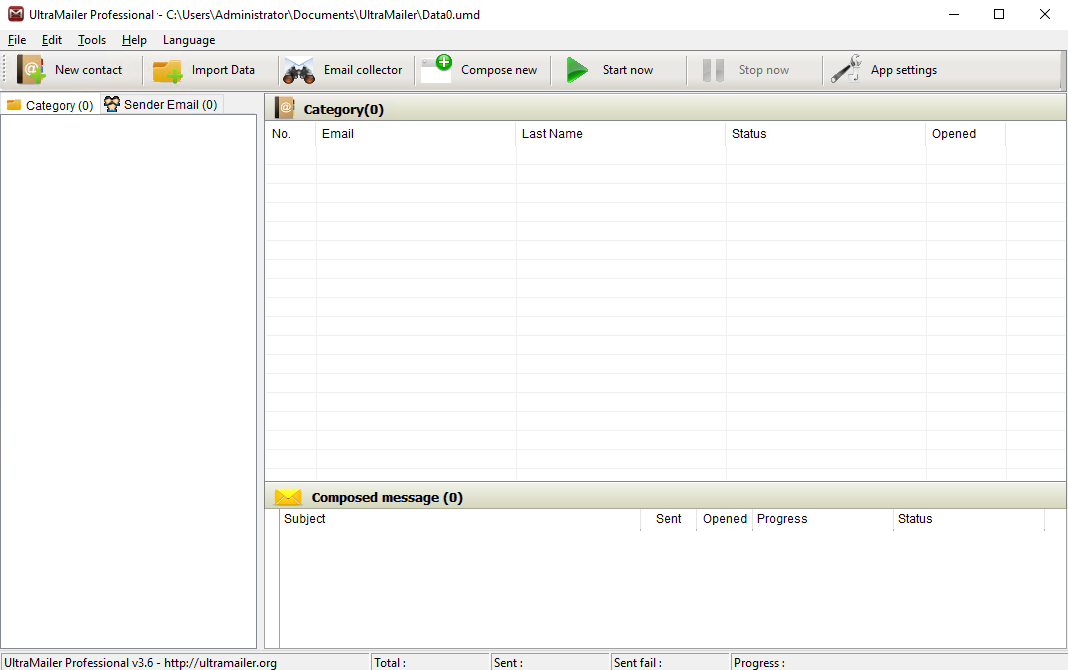Click the contact list Status column header

click(x=826, y=133)
